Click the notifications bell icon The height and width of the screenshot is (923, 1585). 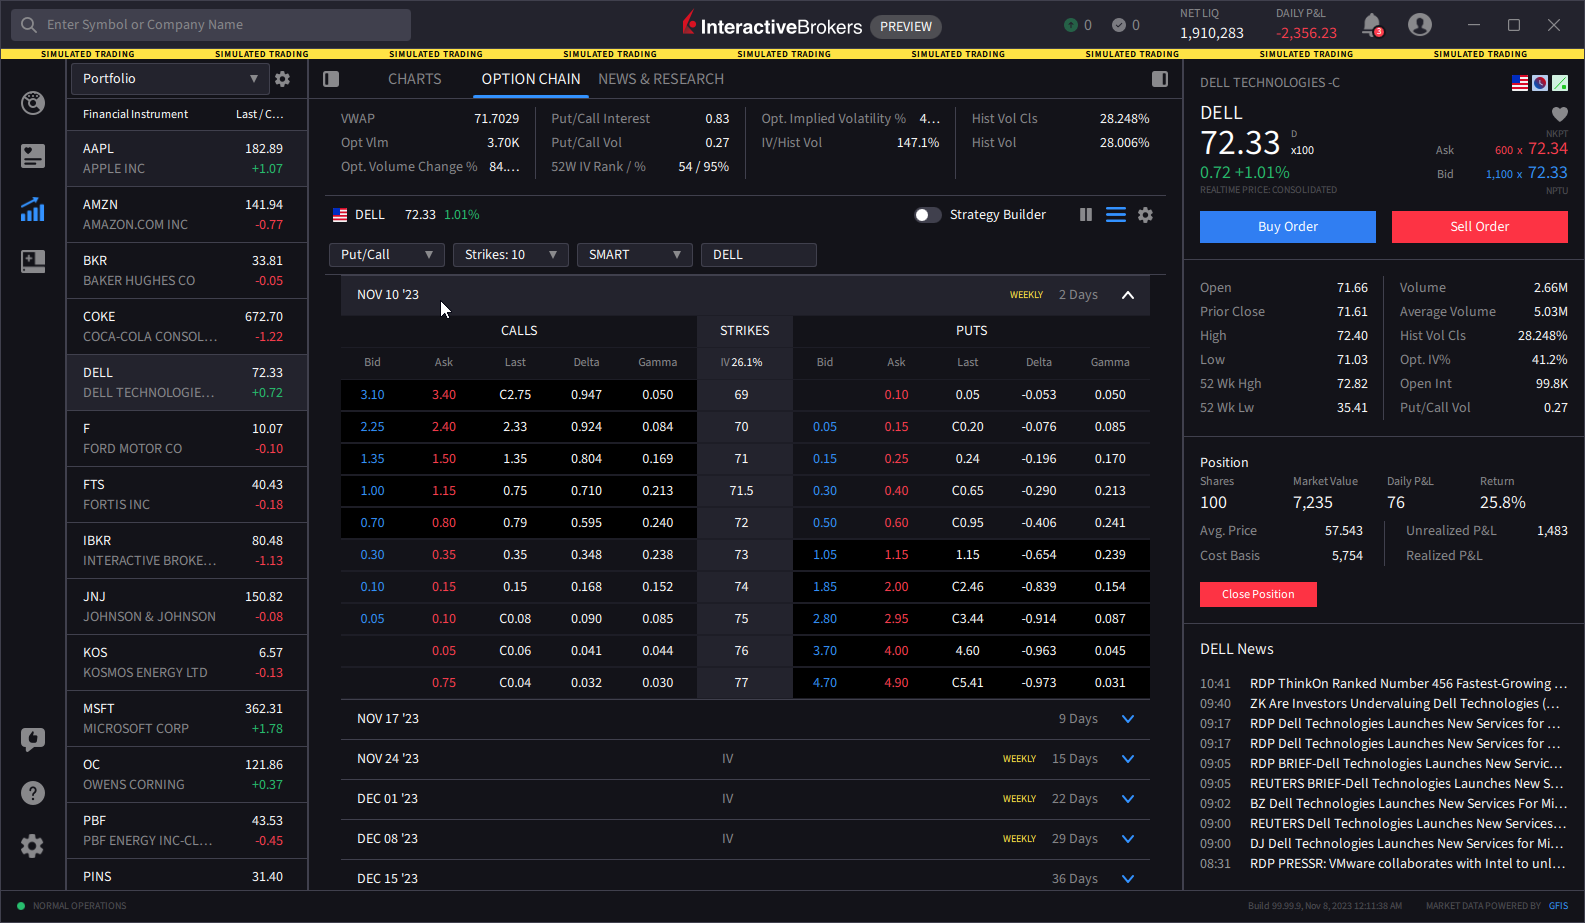click(1371, 24)
